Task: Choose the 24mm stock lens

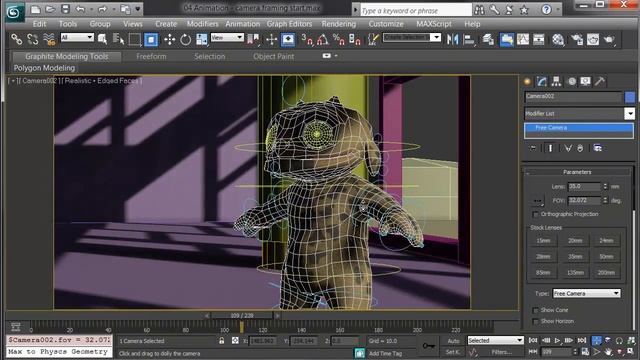Action: [606, 241]
